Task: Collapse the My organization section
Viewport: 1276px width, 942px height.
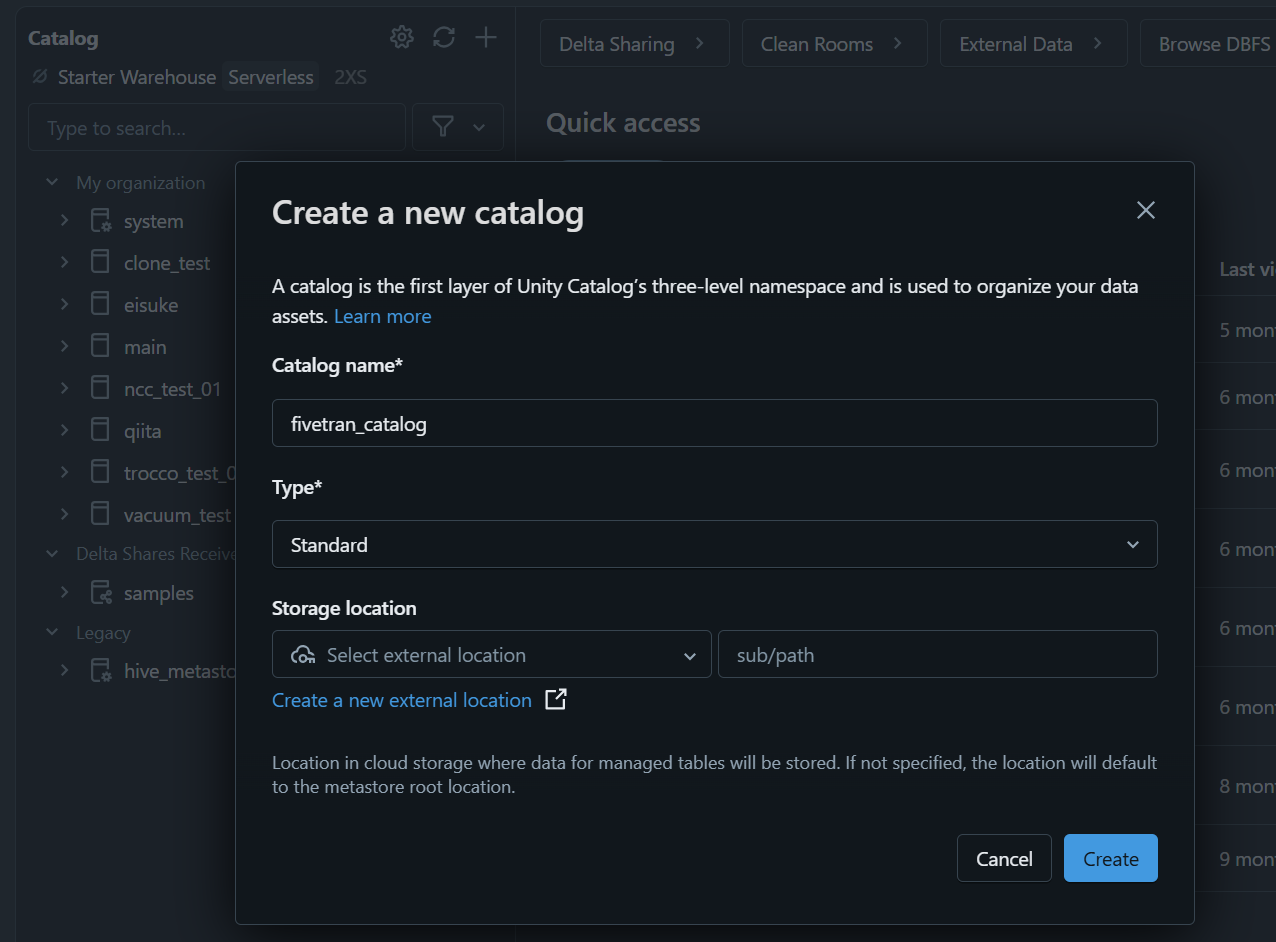Action: tap(53, 183)
